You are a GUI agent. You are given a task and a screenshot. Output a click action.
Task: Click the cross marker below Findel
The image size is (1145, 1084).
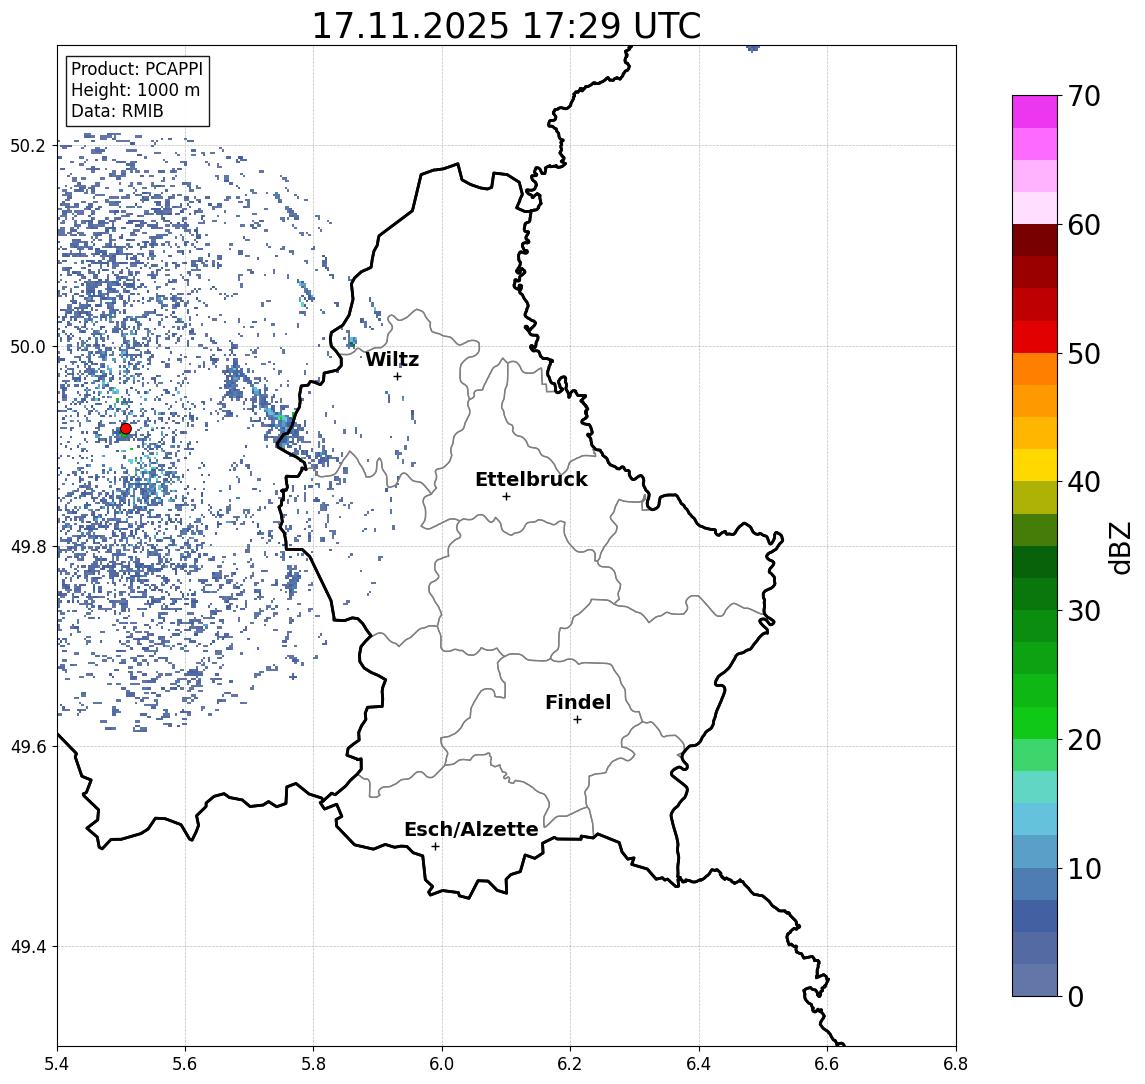click(x=577, y=720)
